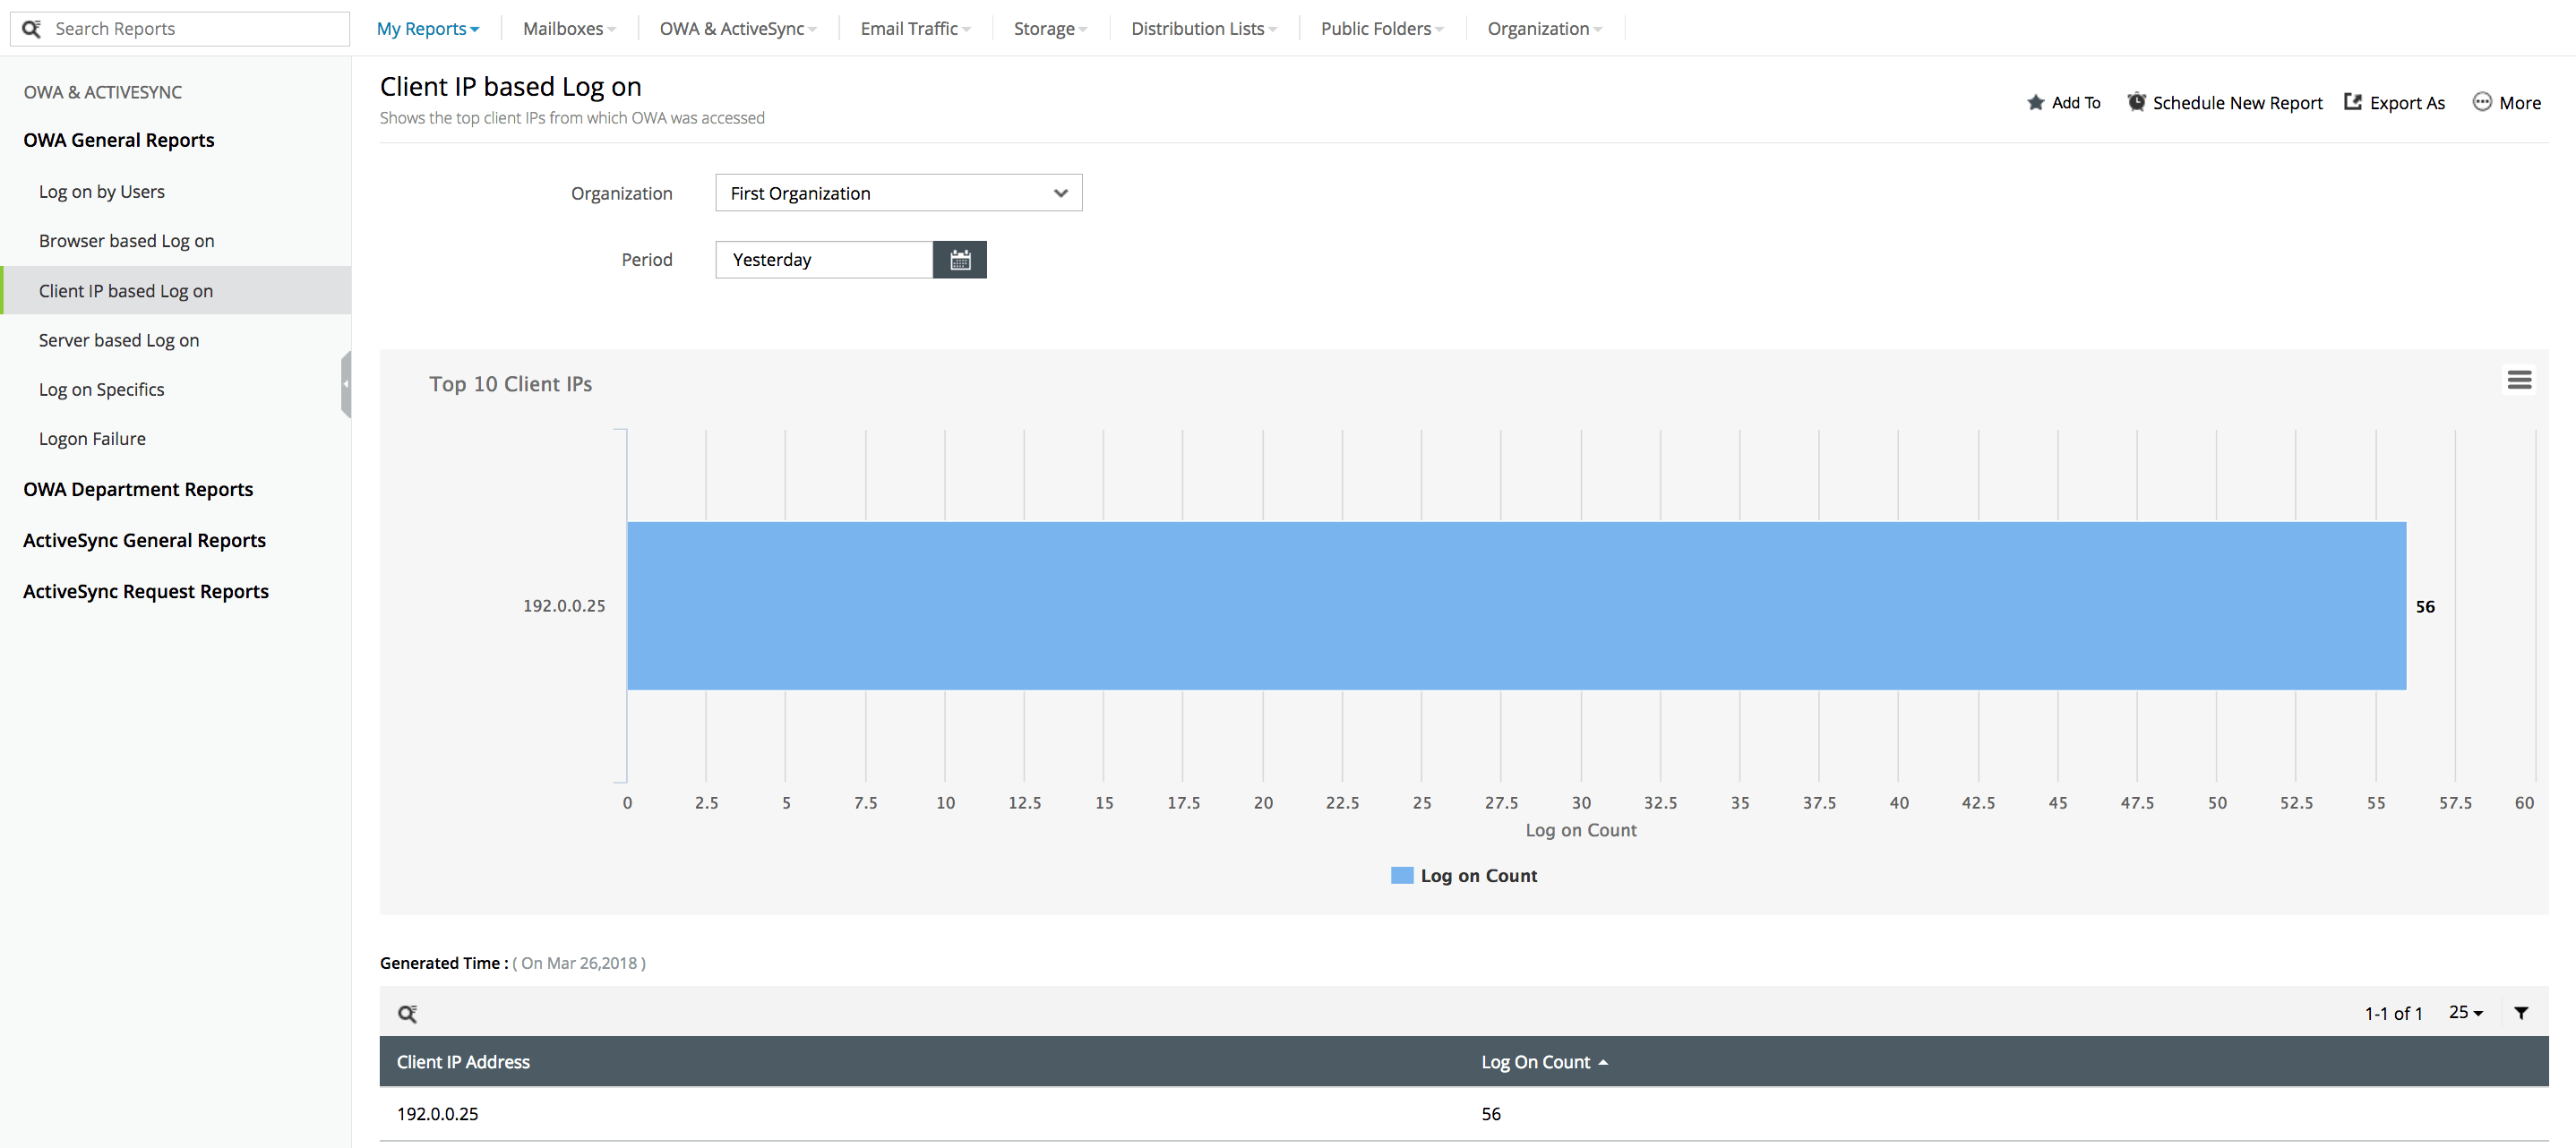Click the search icon in the table toolbar
The height and width of the screenshot is (1148, 2576).
point(408,1013)
